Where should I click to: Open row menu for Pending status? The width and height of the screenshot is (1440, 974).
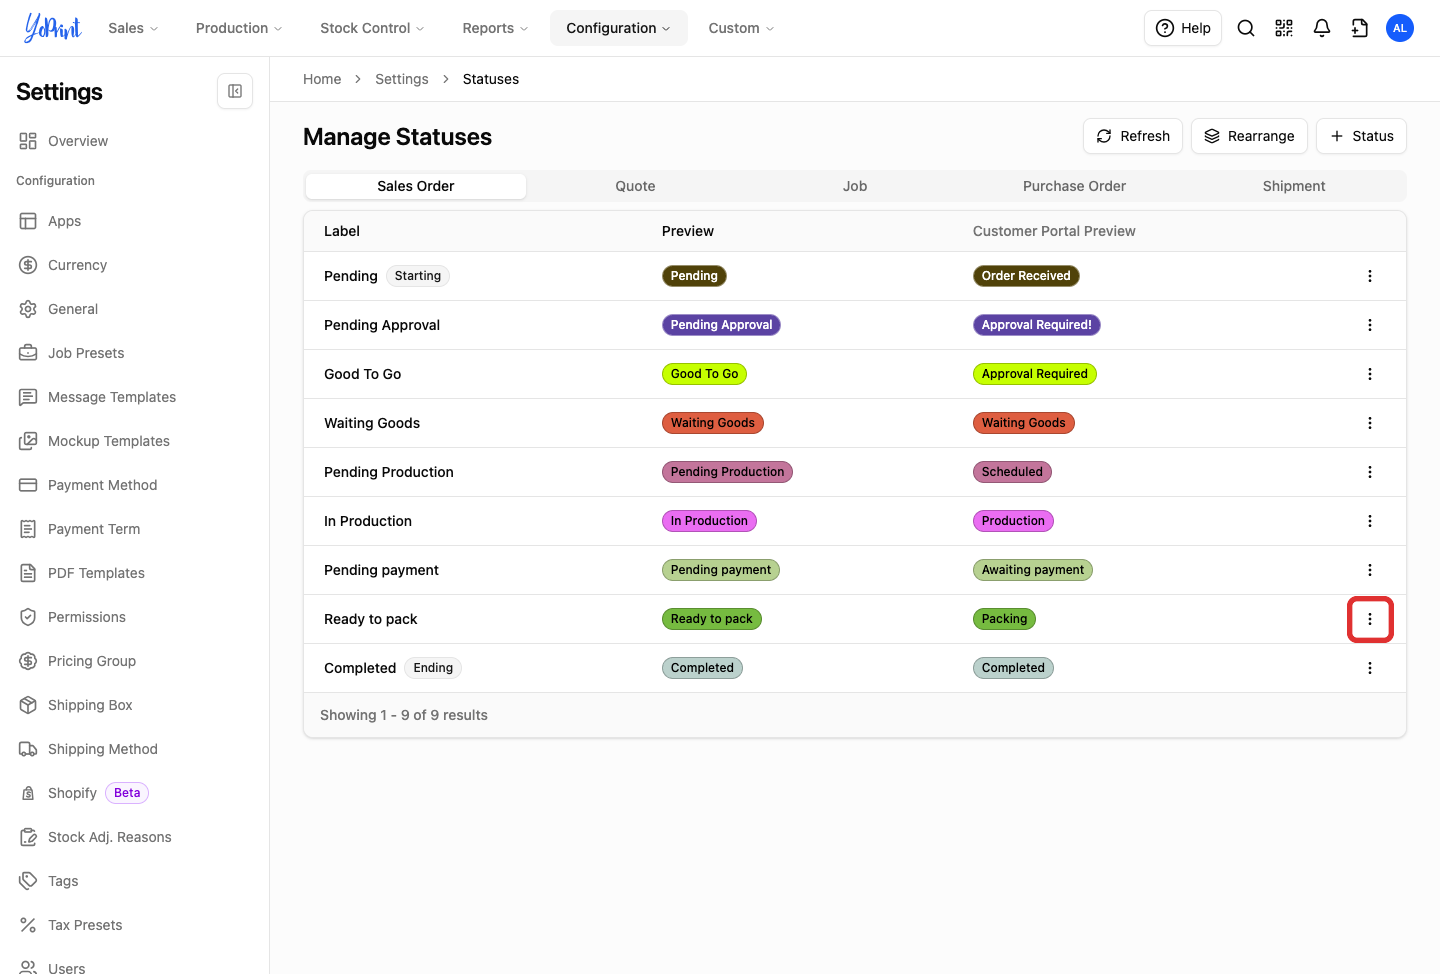1370,276
